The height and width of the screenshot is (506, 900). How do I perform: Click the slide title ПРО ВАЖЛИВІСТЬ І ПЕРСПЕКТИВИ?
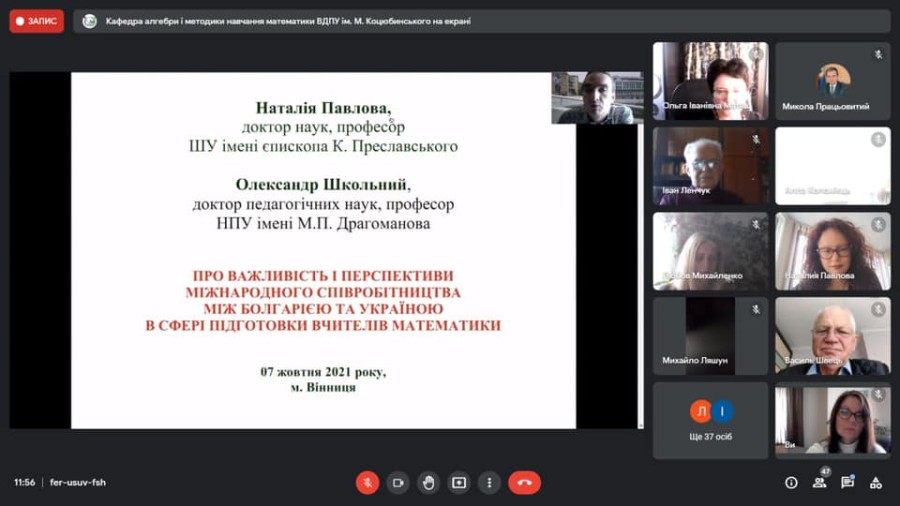323,275
